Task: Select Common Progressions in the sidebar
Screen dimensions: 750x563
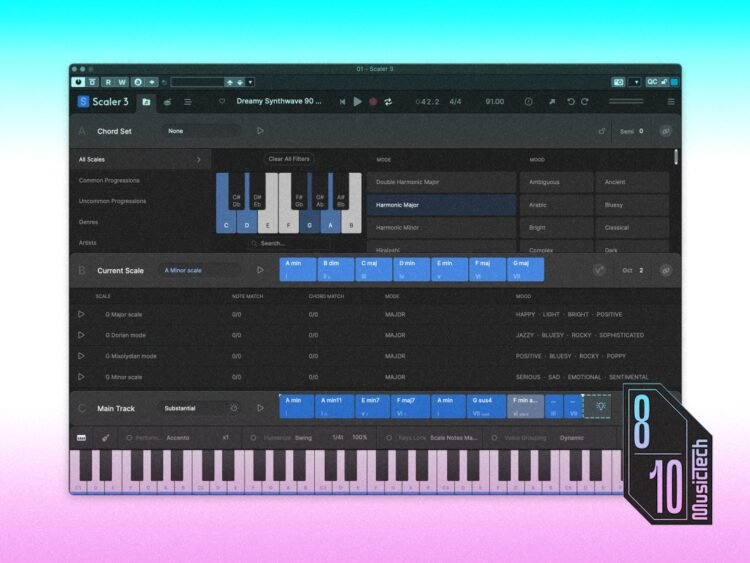Action: point(109,180)
